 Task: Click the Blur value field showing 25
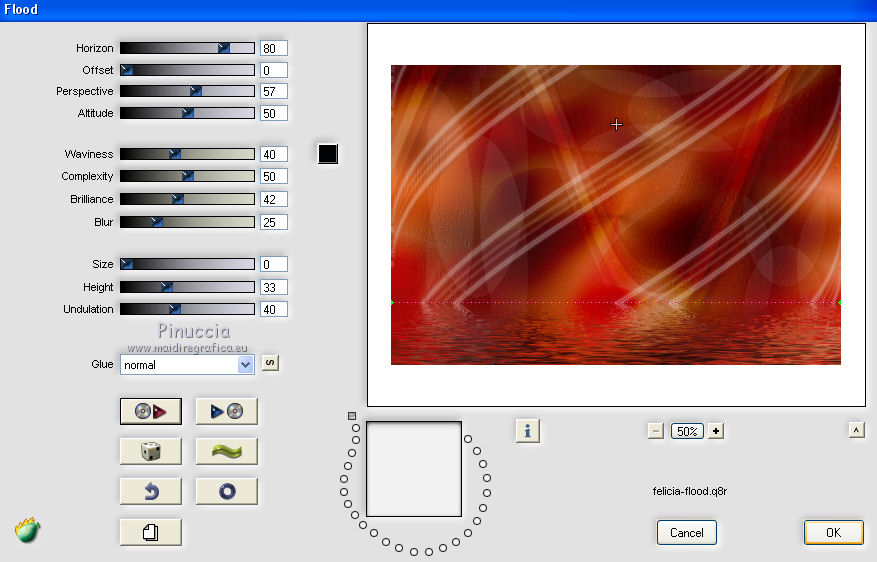[x=274, y=223]
